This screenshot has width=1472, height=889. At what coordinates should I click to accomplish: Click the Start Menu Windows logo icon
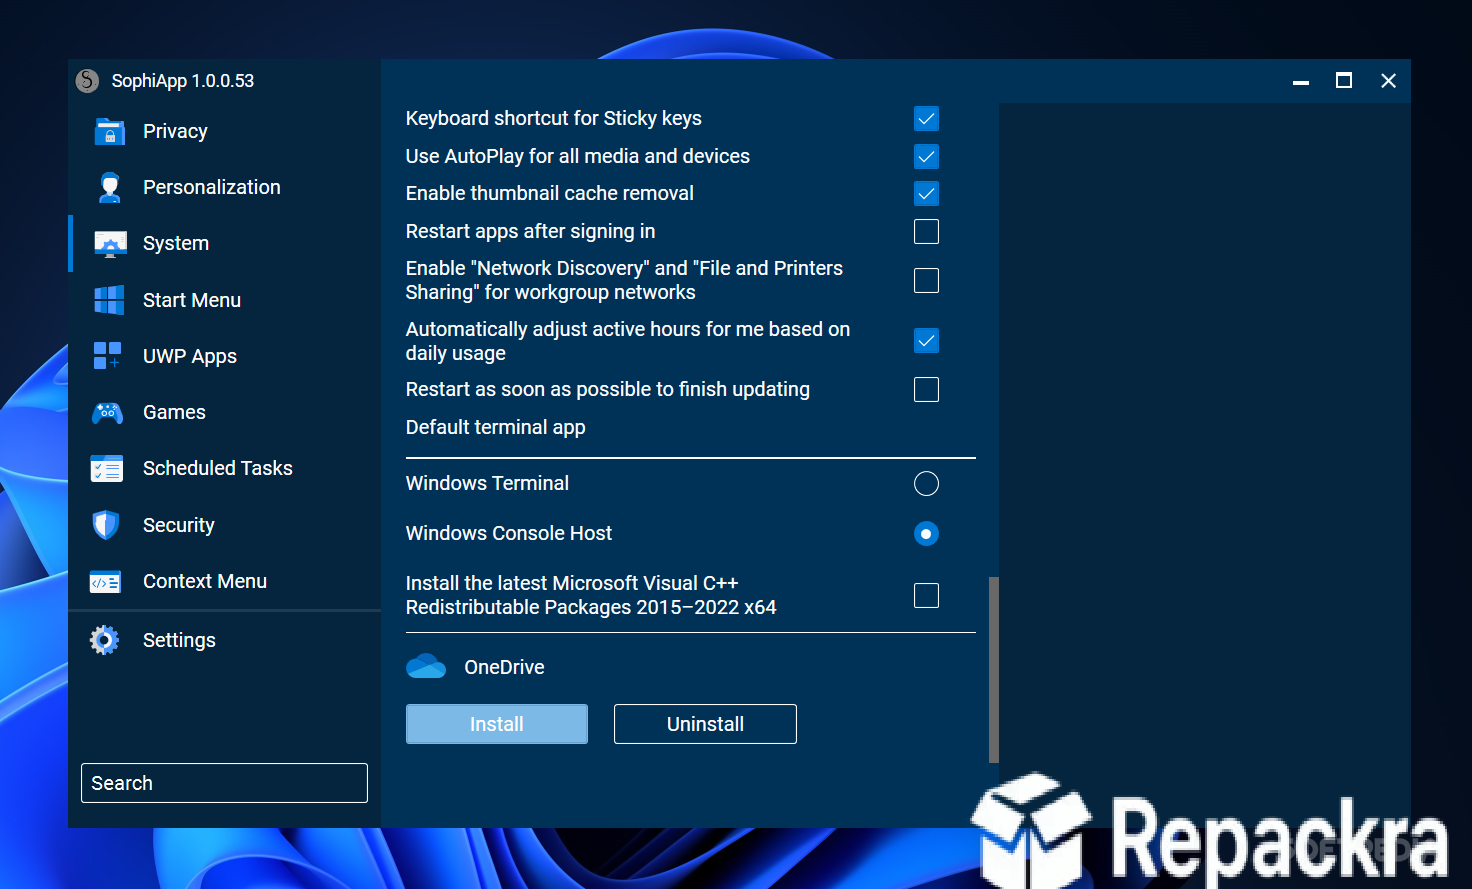(109, 300)
